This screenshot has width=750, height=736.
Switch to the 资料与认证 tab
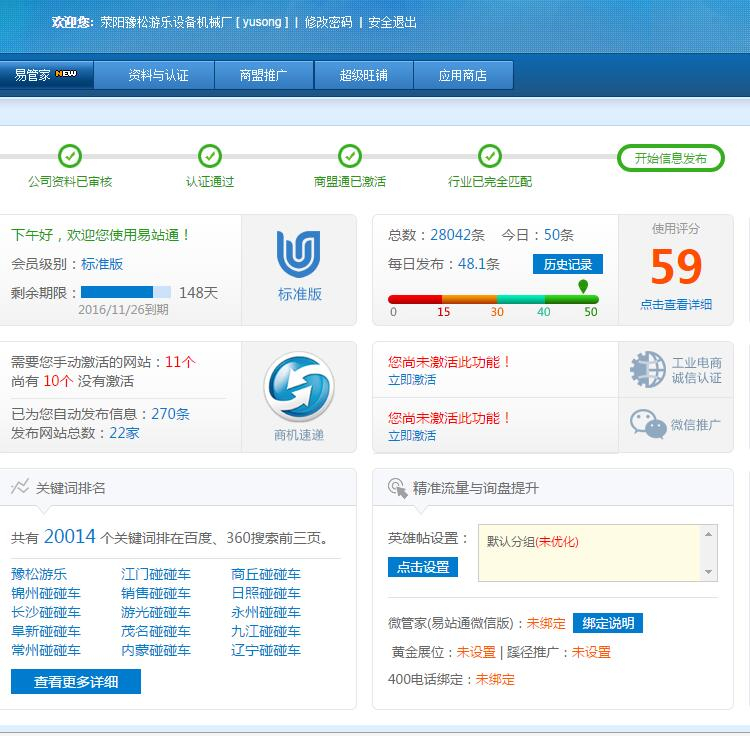pos(154,75)
